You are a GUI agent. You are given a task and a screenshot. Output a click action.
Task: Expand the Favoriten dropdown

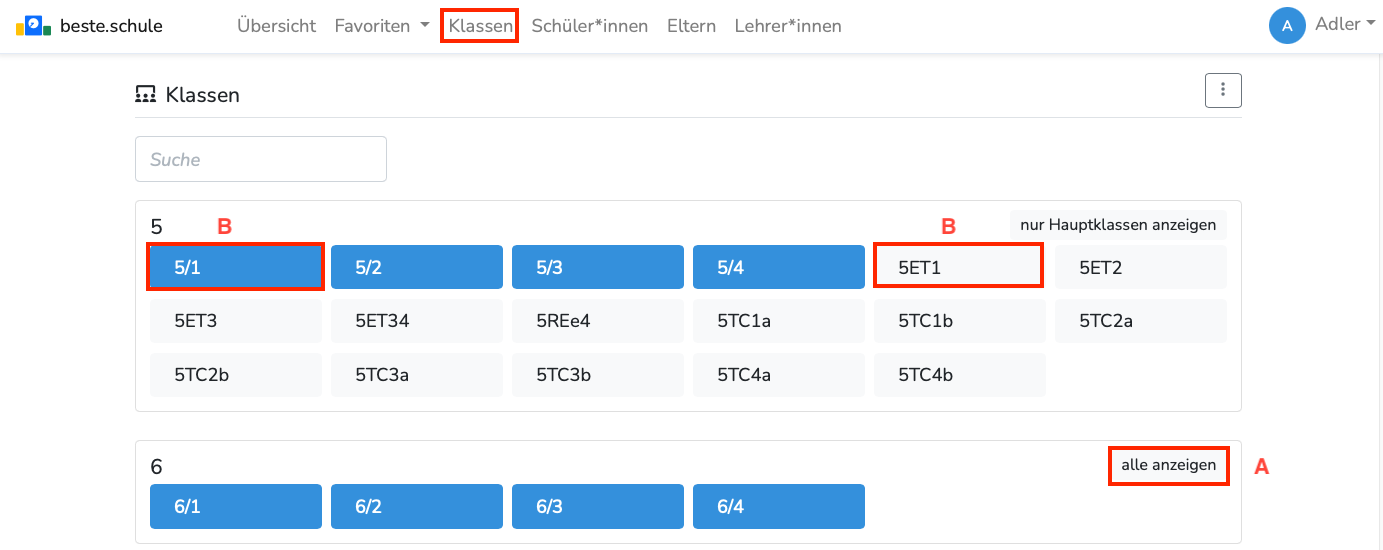tap(382, 26)
